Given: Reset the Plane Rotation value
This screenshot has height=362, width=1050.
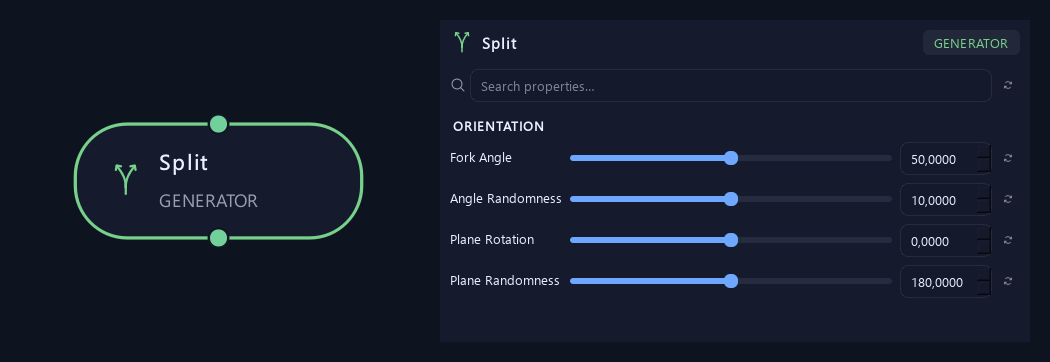Looking at the screenshot, I should pyautogui.click(x=1008, y=240).
